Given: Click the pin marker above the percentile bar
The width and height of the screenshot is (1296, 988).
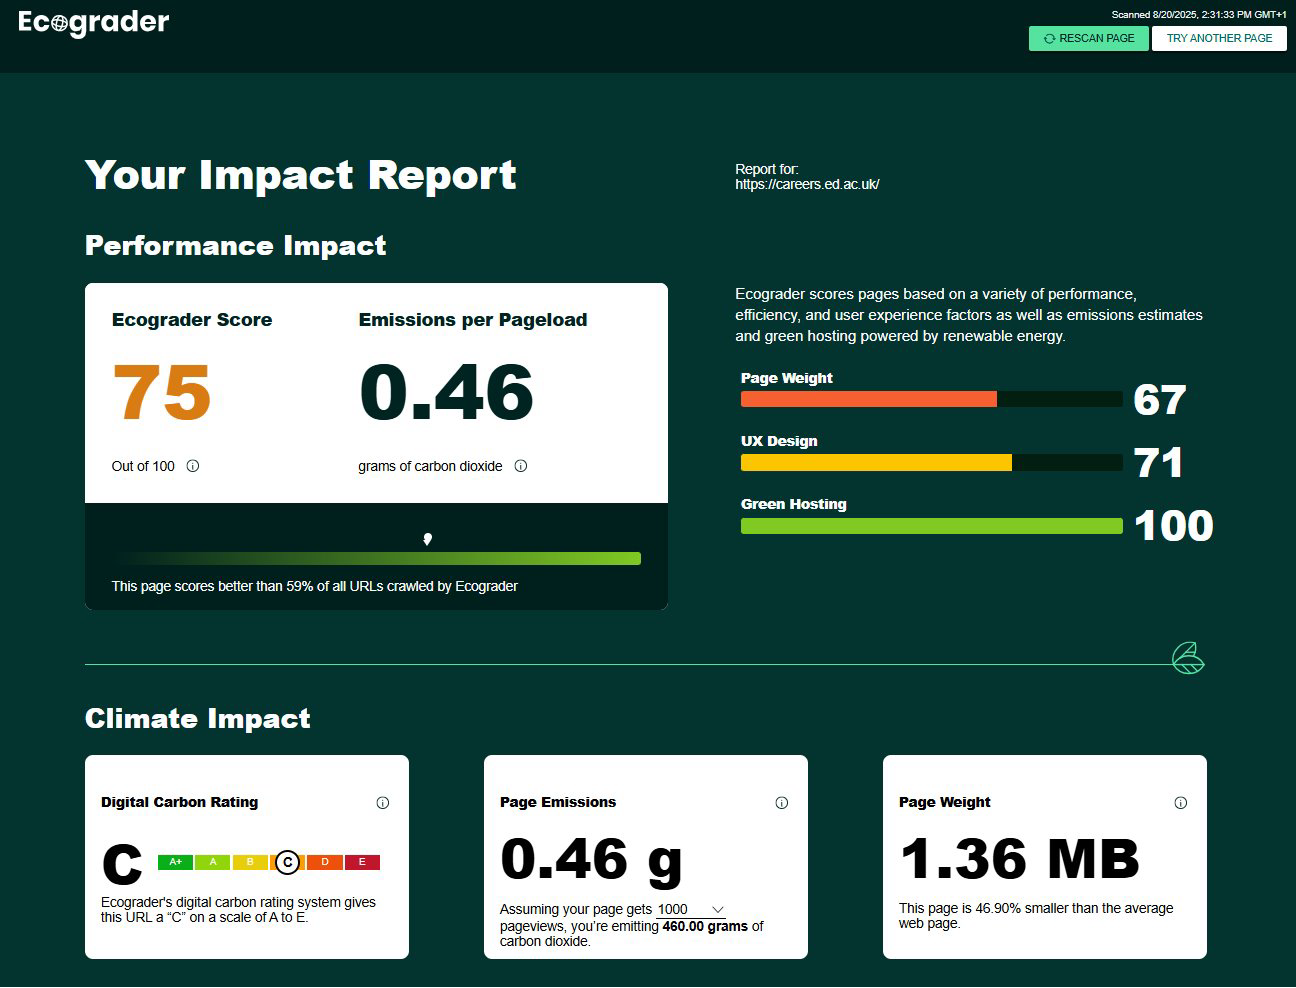Looking at the screenshot, I should tap(428, 539).
